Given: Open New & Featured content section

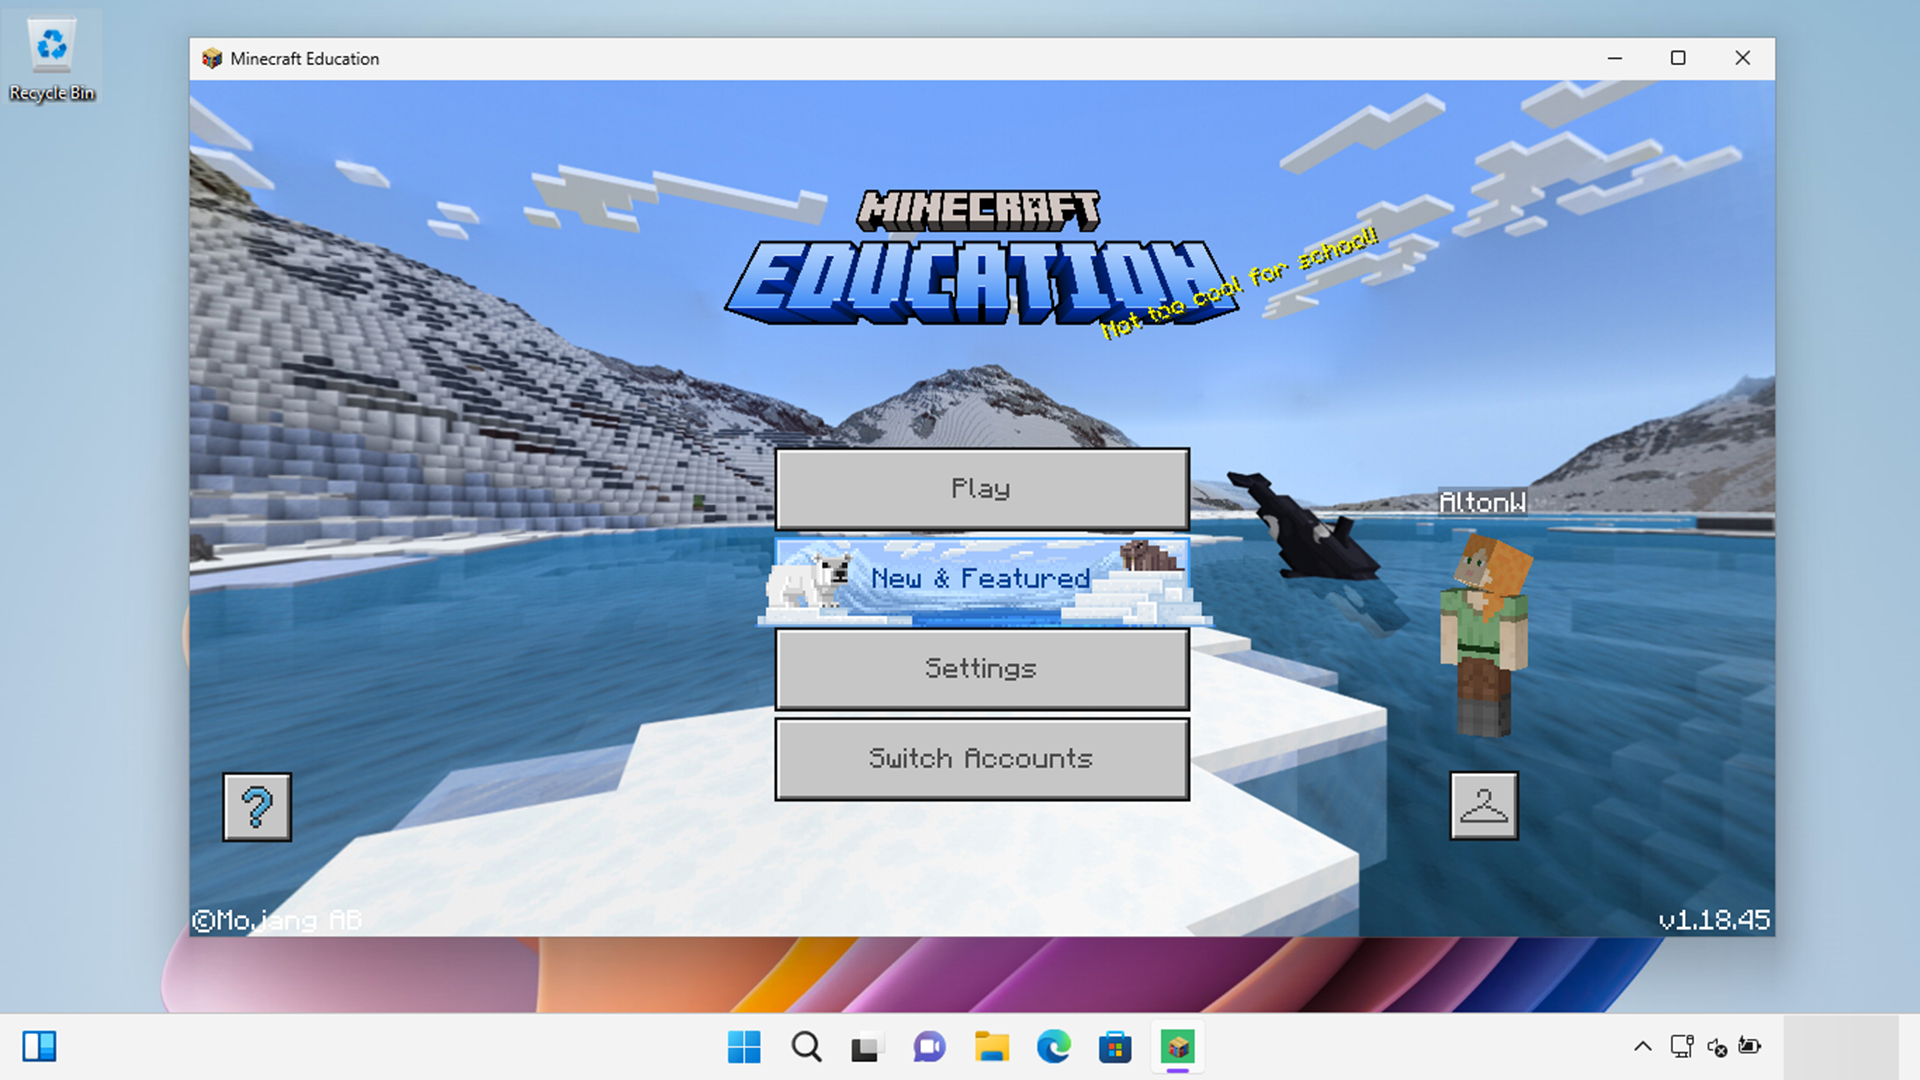Looking at the screenshot, I should click(980, 578).
